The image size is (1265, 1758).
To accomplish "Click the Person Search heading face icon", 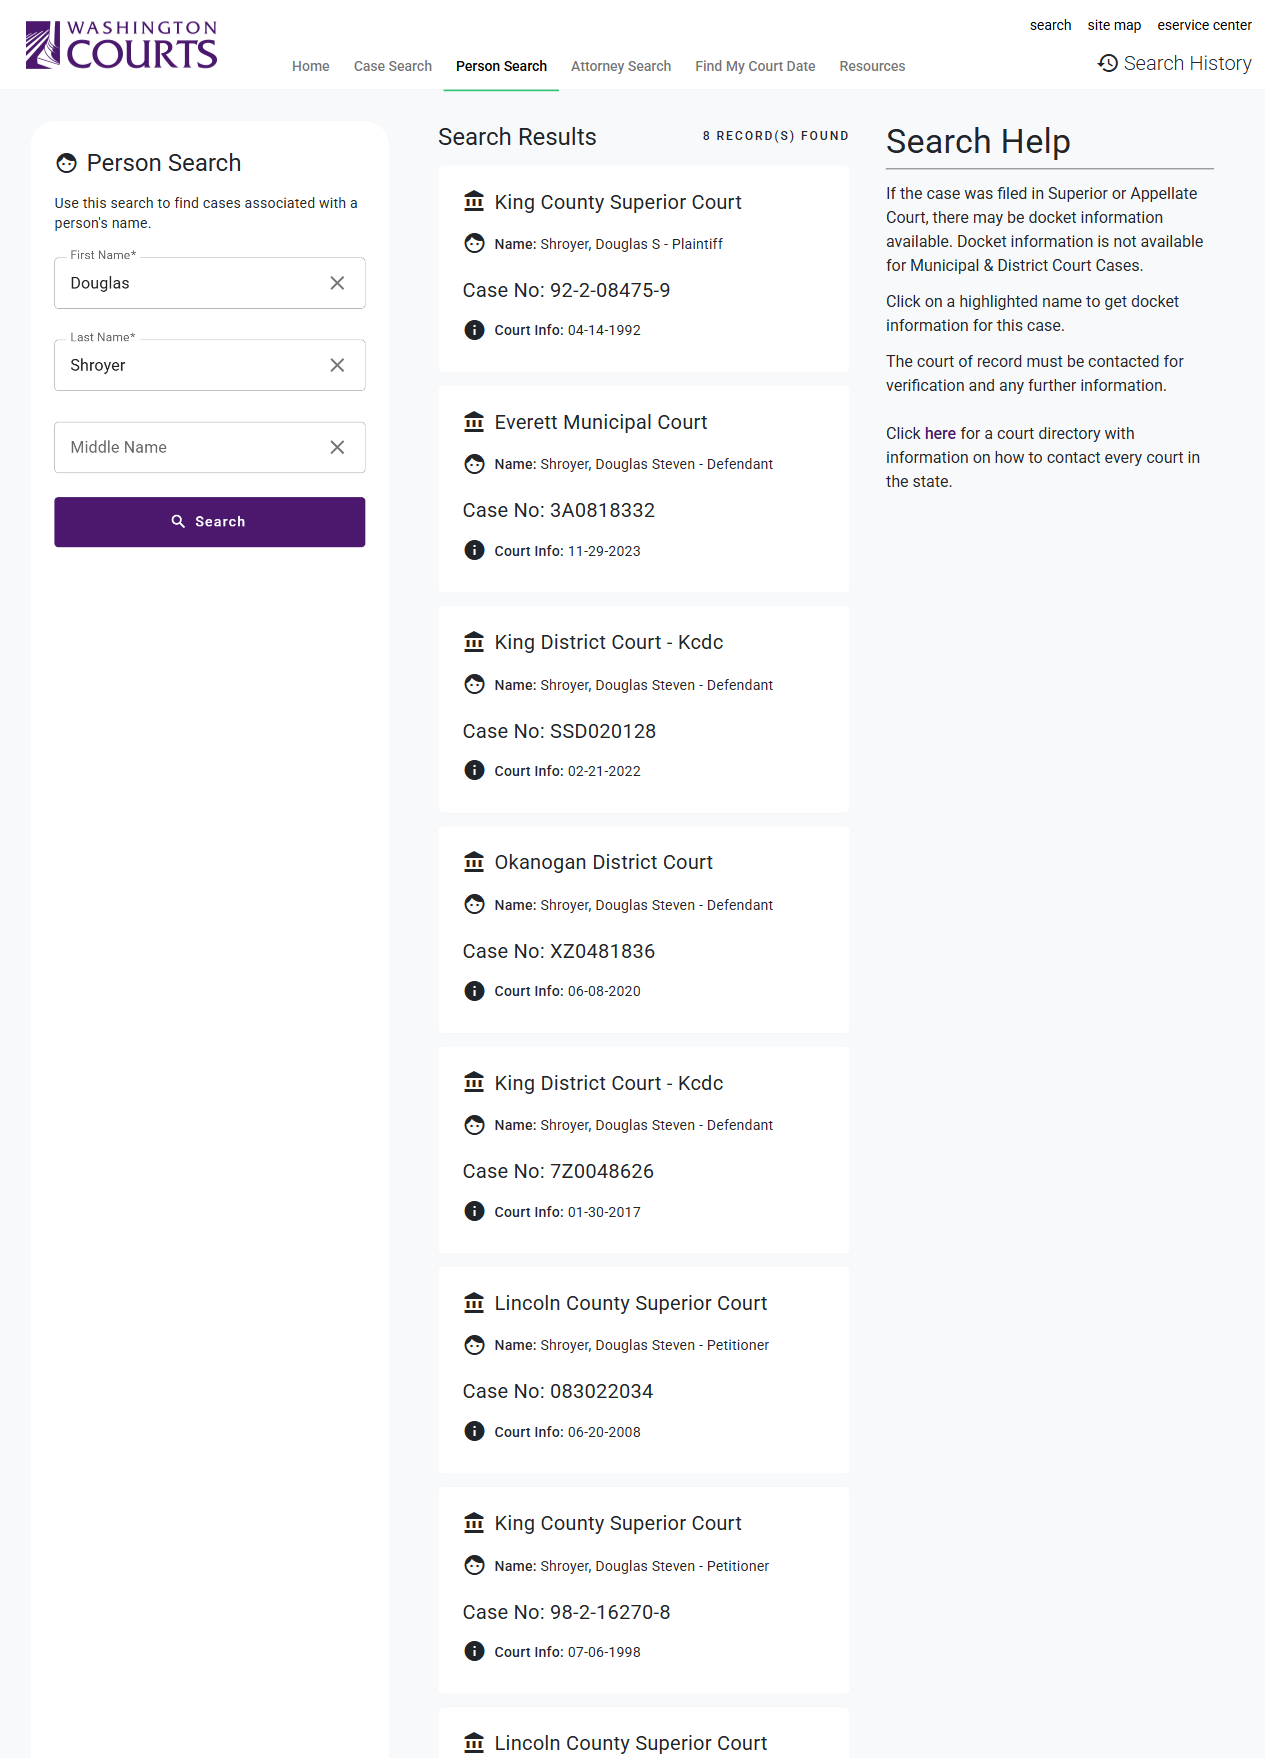I will click(x=67, y=163).
